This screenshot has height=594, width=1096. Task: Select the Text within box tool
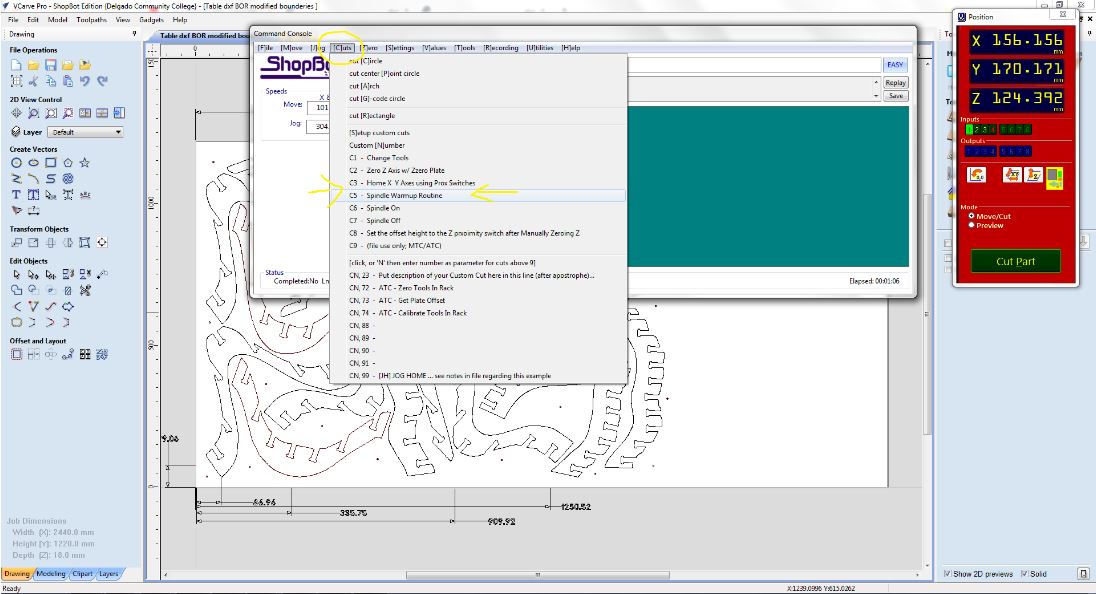[x=33, y=195]
